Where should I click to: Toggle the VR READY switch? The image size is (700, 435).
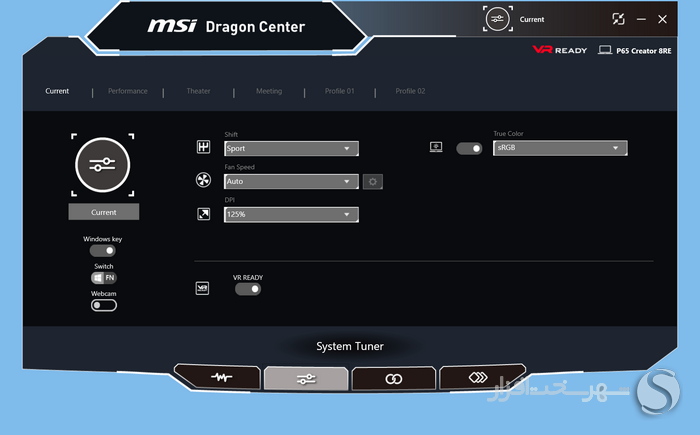tap(248, 289)
